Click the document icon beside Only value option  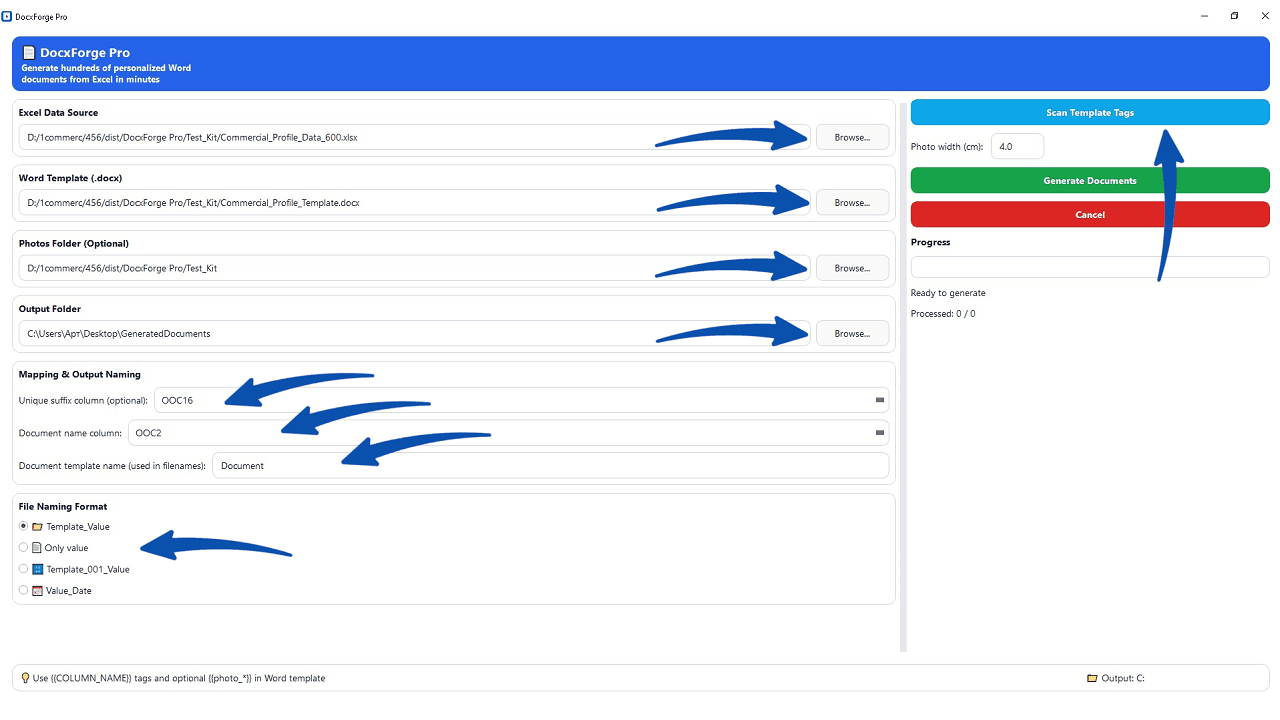coord(35,547)
